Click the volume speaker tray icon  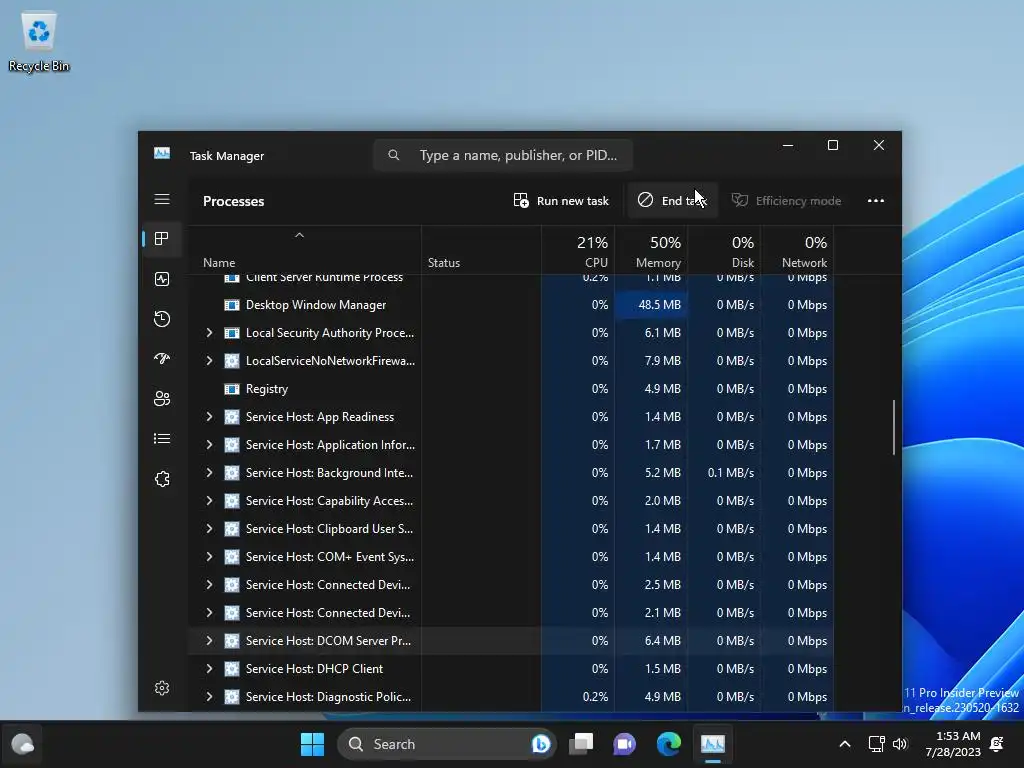[900, 744]
